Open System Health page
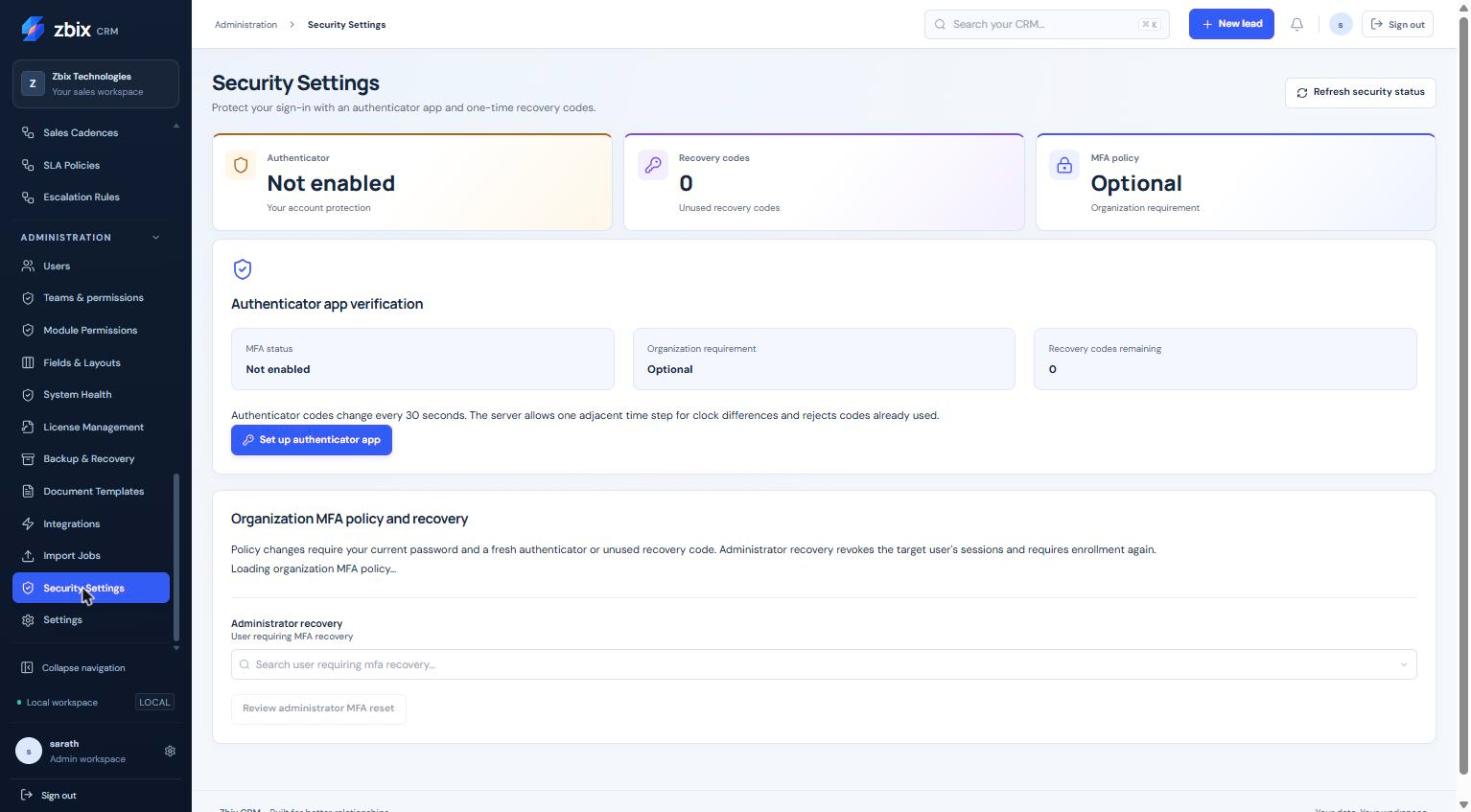The width and height of the screenshot is (1471, 812). 91,395
